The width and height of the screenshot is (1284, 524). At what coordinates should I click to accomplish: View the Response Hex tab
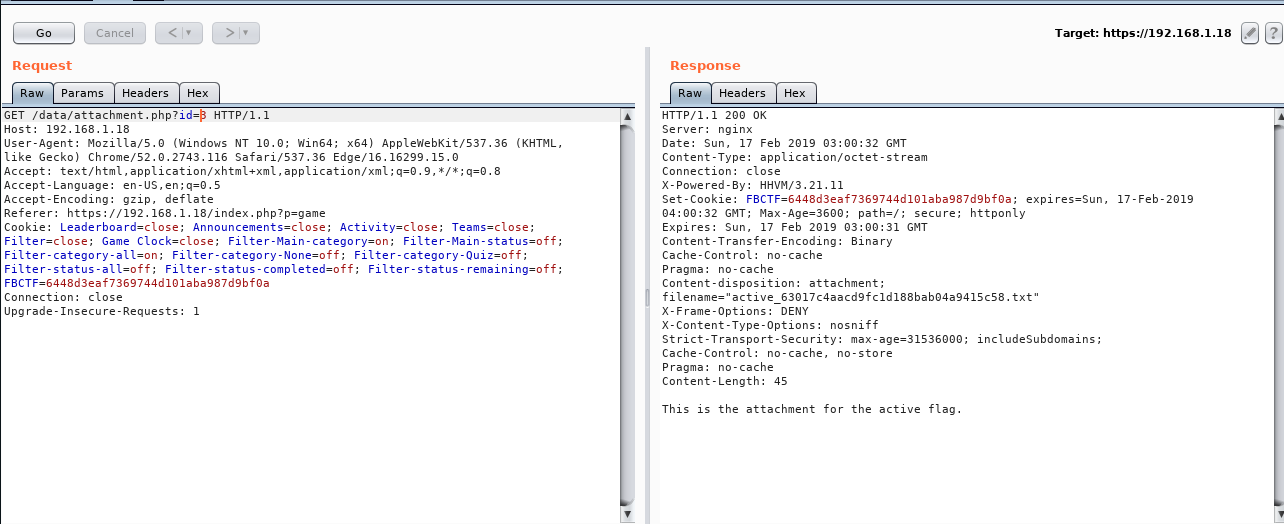pos(795,93)
